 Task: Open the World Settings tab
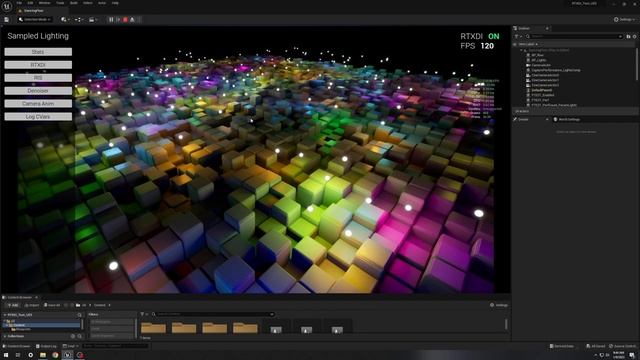coord(567,120)
